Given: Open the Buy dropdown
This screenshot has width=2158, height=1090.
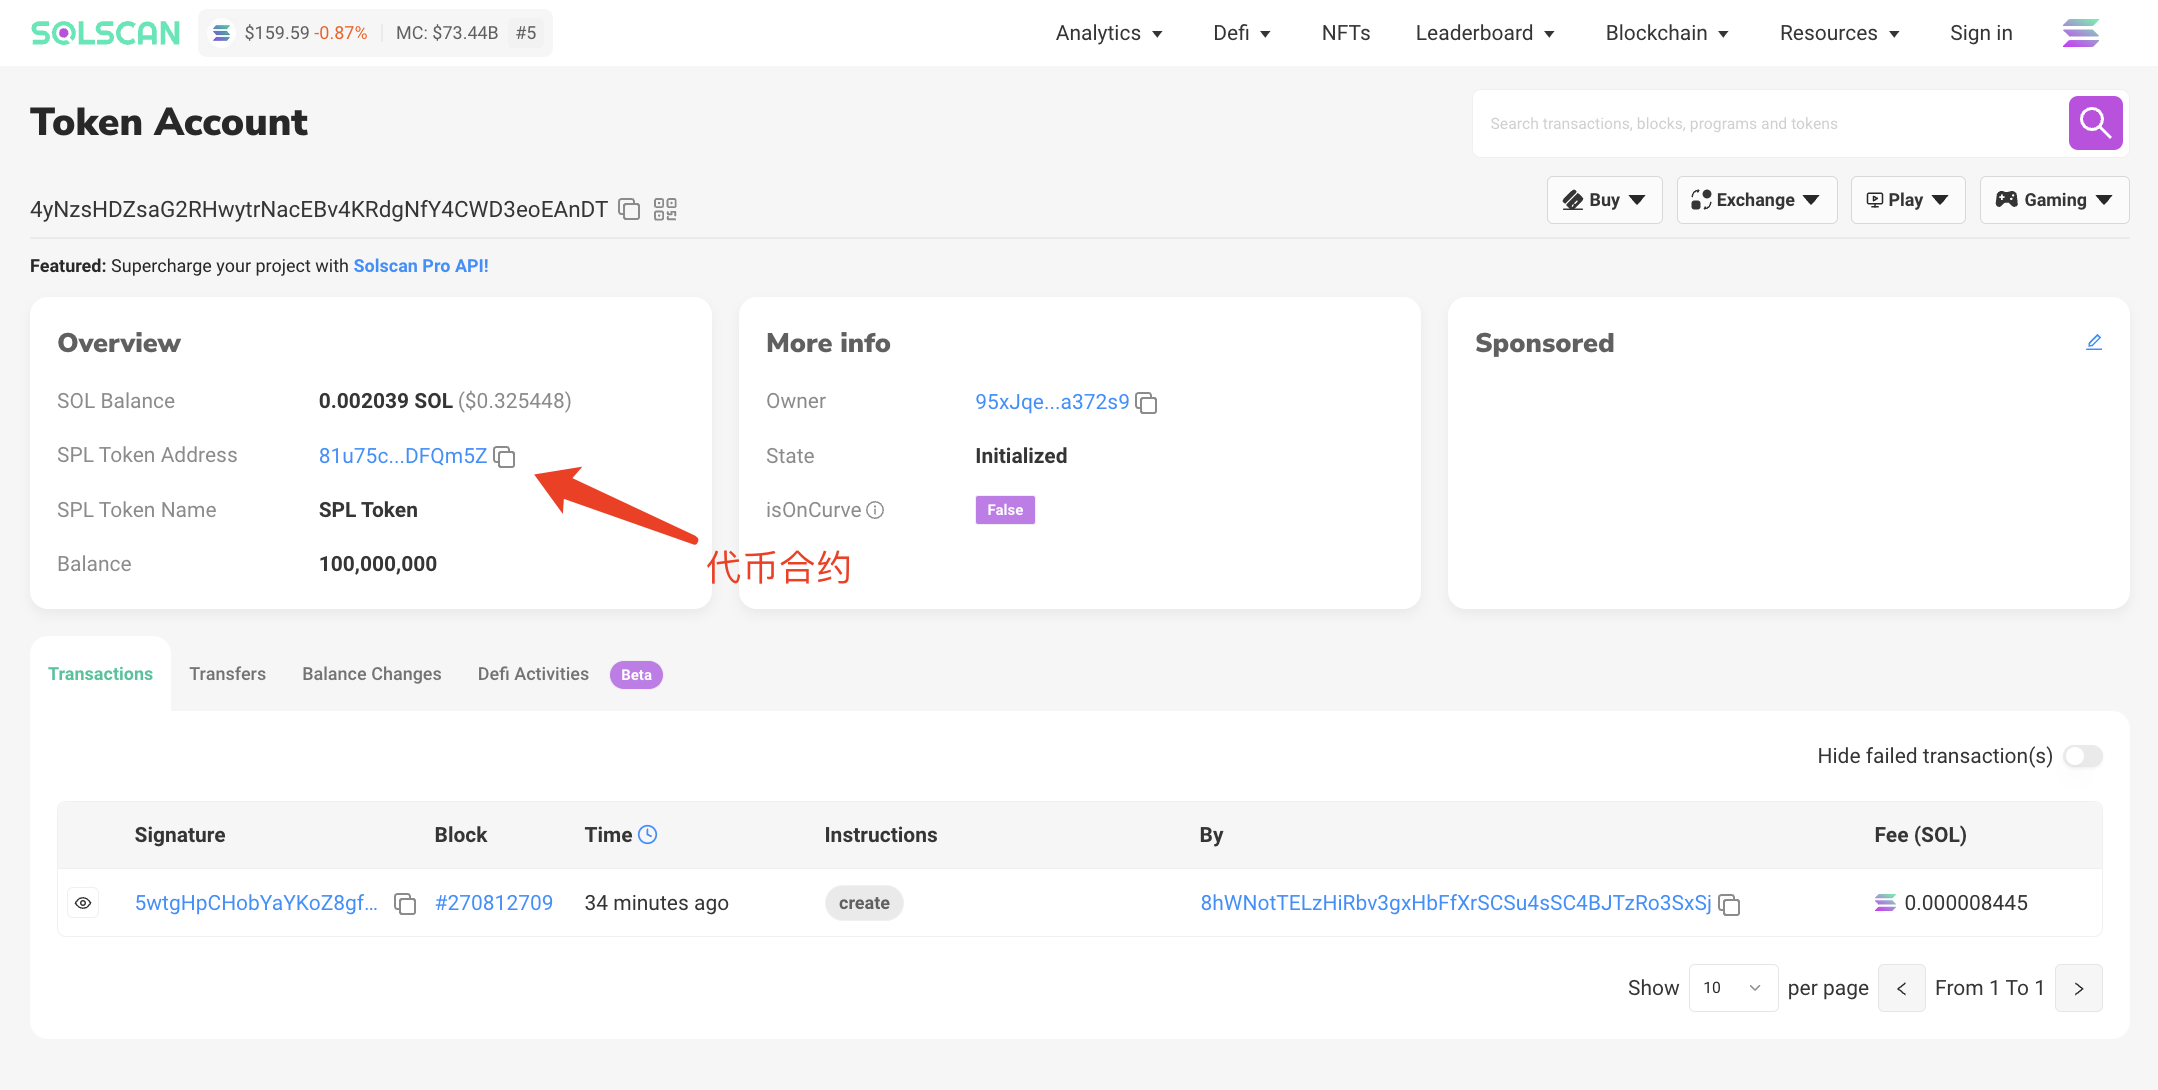Looking at the screenshot, I should point(1604,200).
